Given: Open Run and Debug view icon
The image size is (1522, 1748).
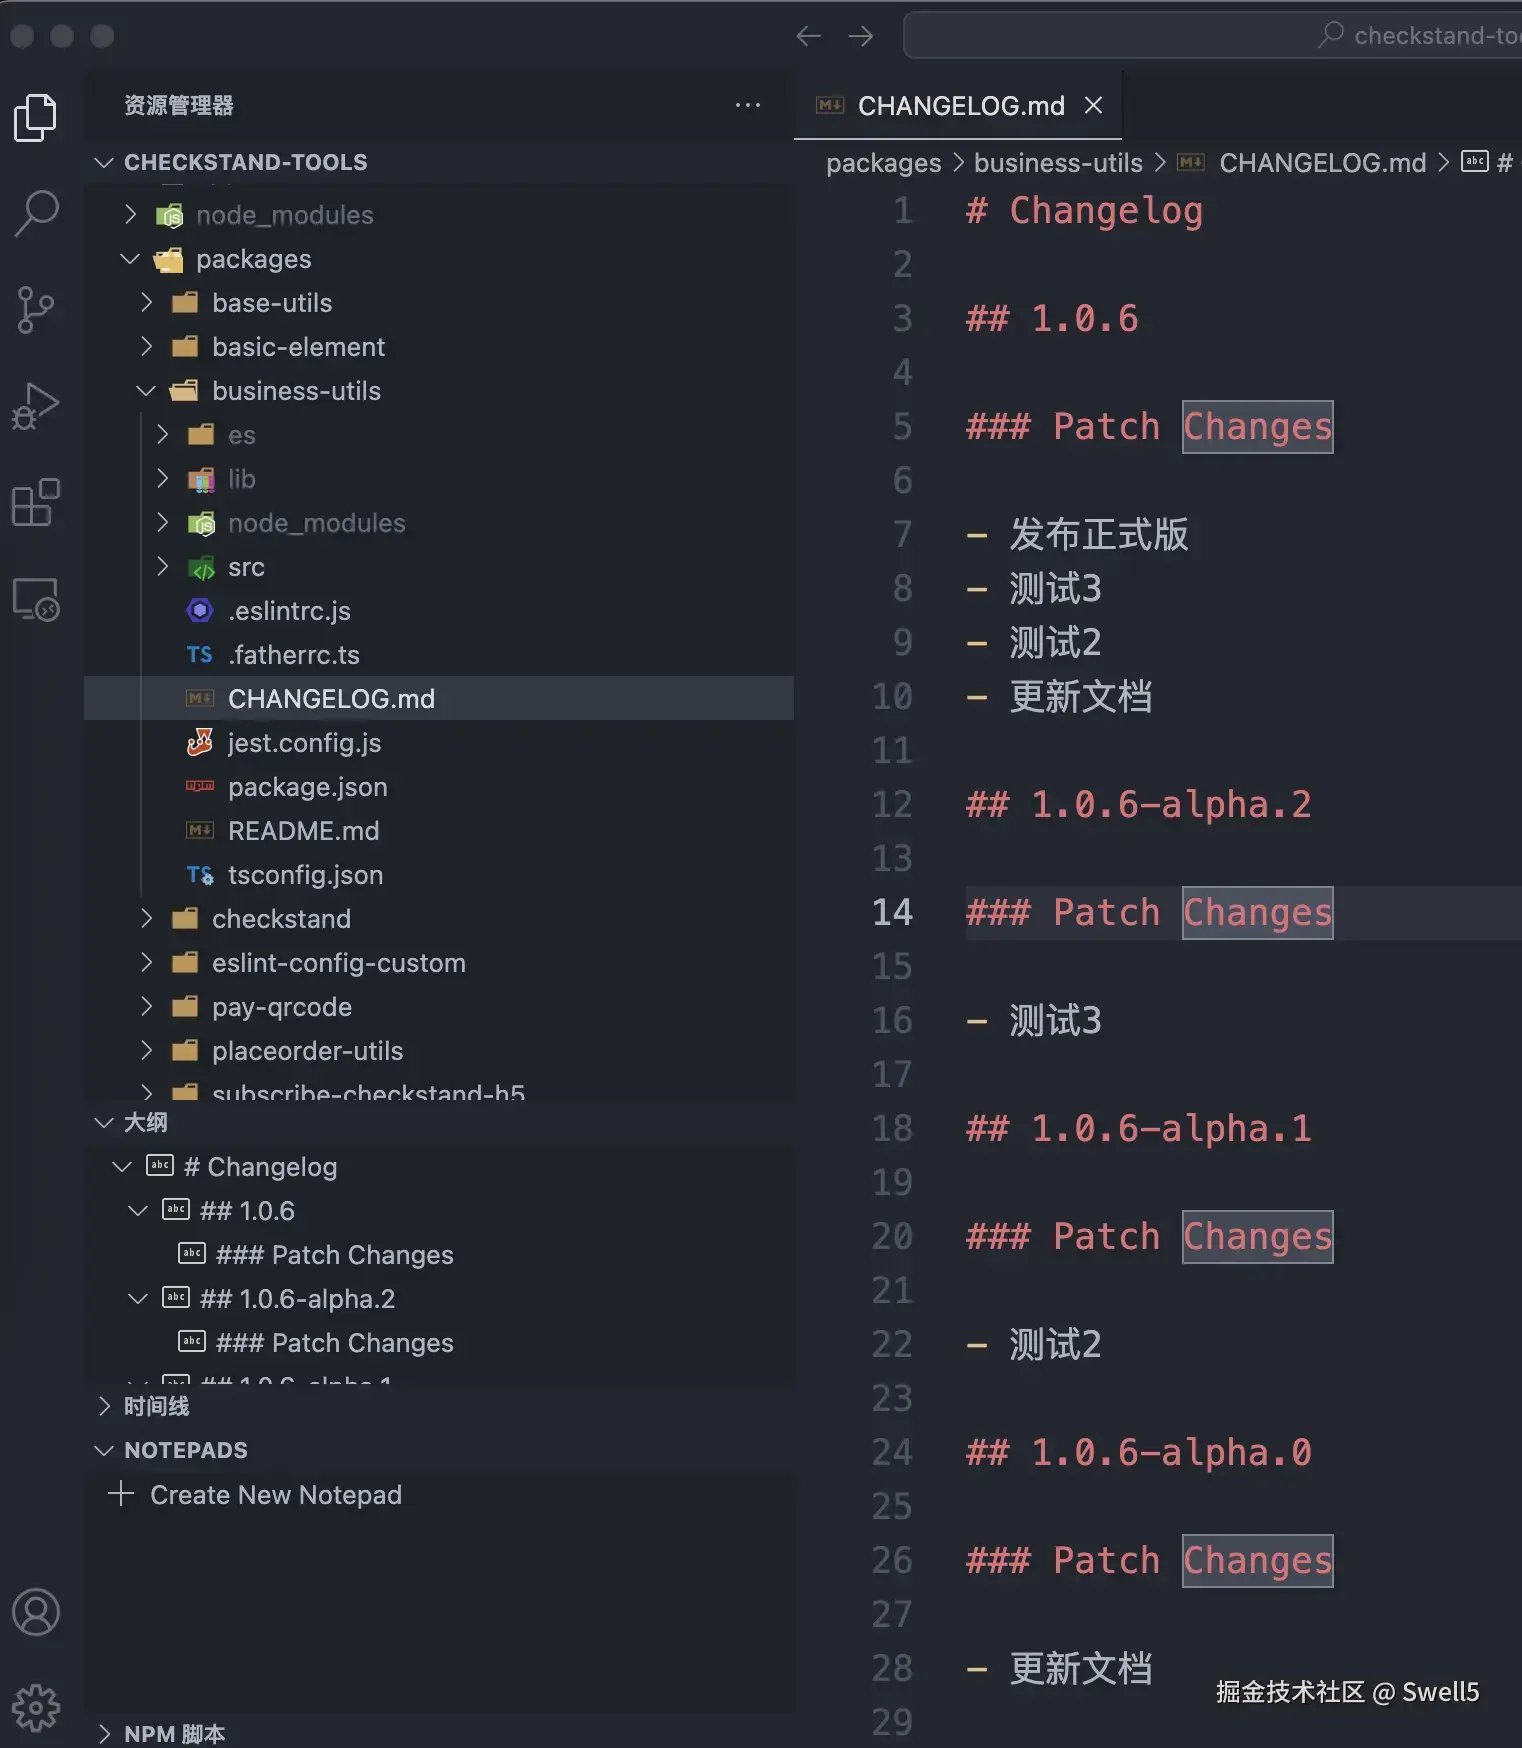Looking at the screenshot, I should (x=36, y=406).
